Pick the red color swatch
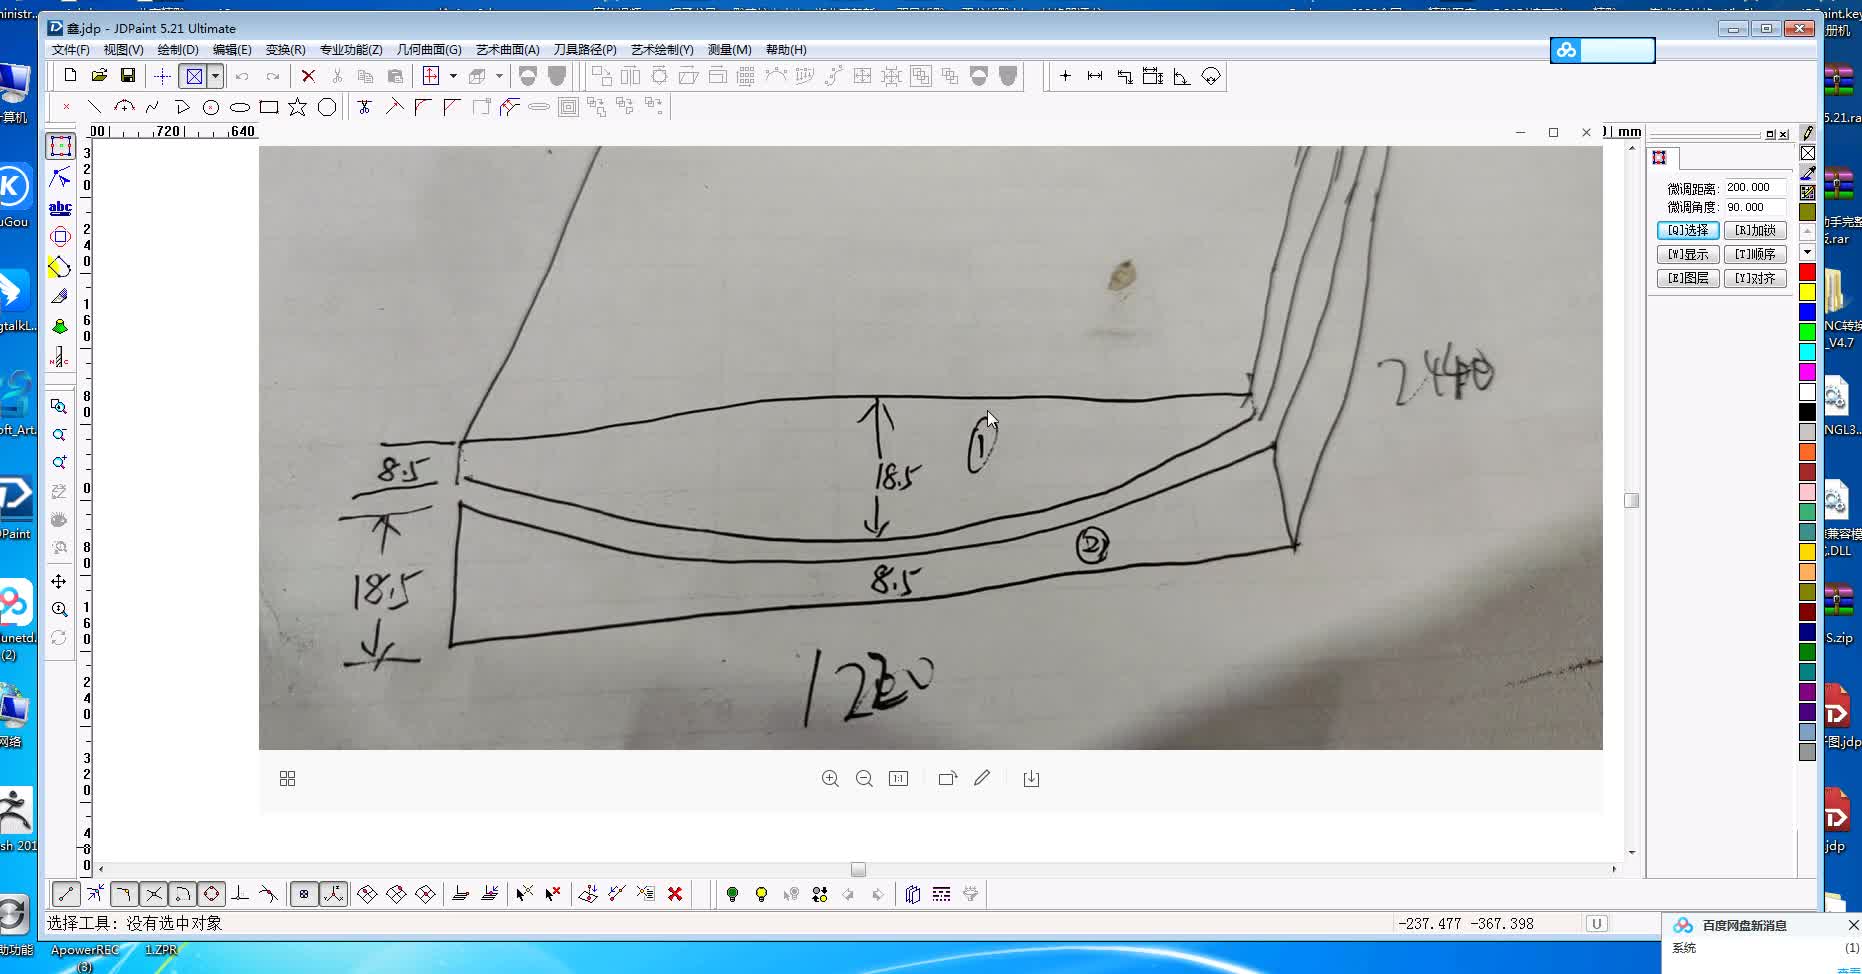The image size is (1862, 974). click(x=1808, y=272)
